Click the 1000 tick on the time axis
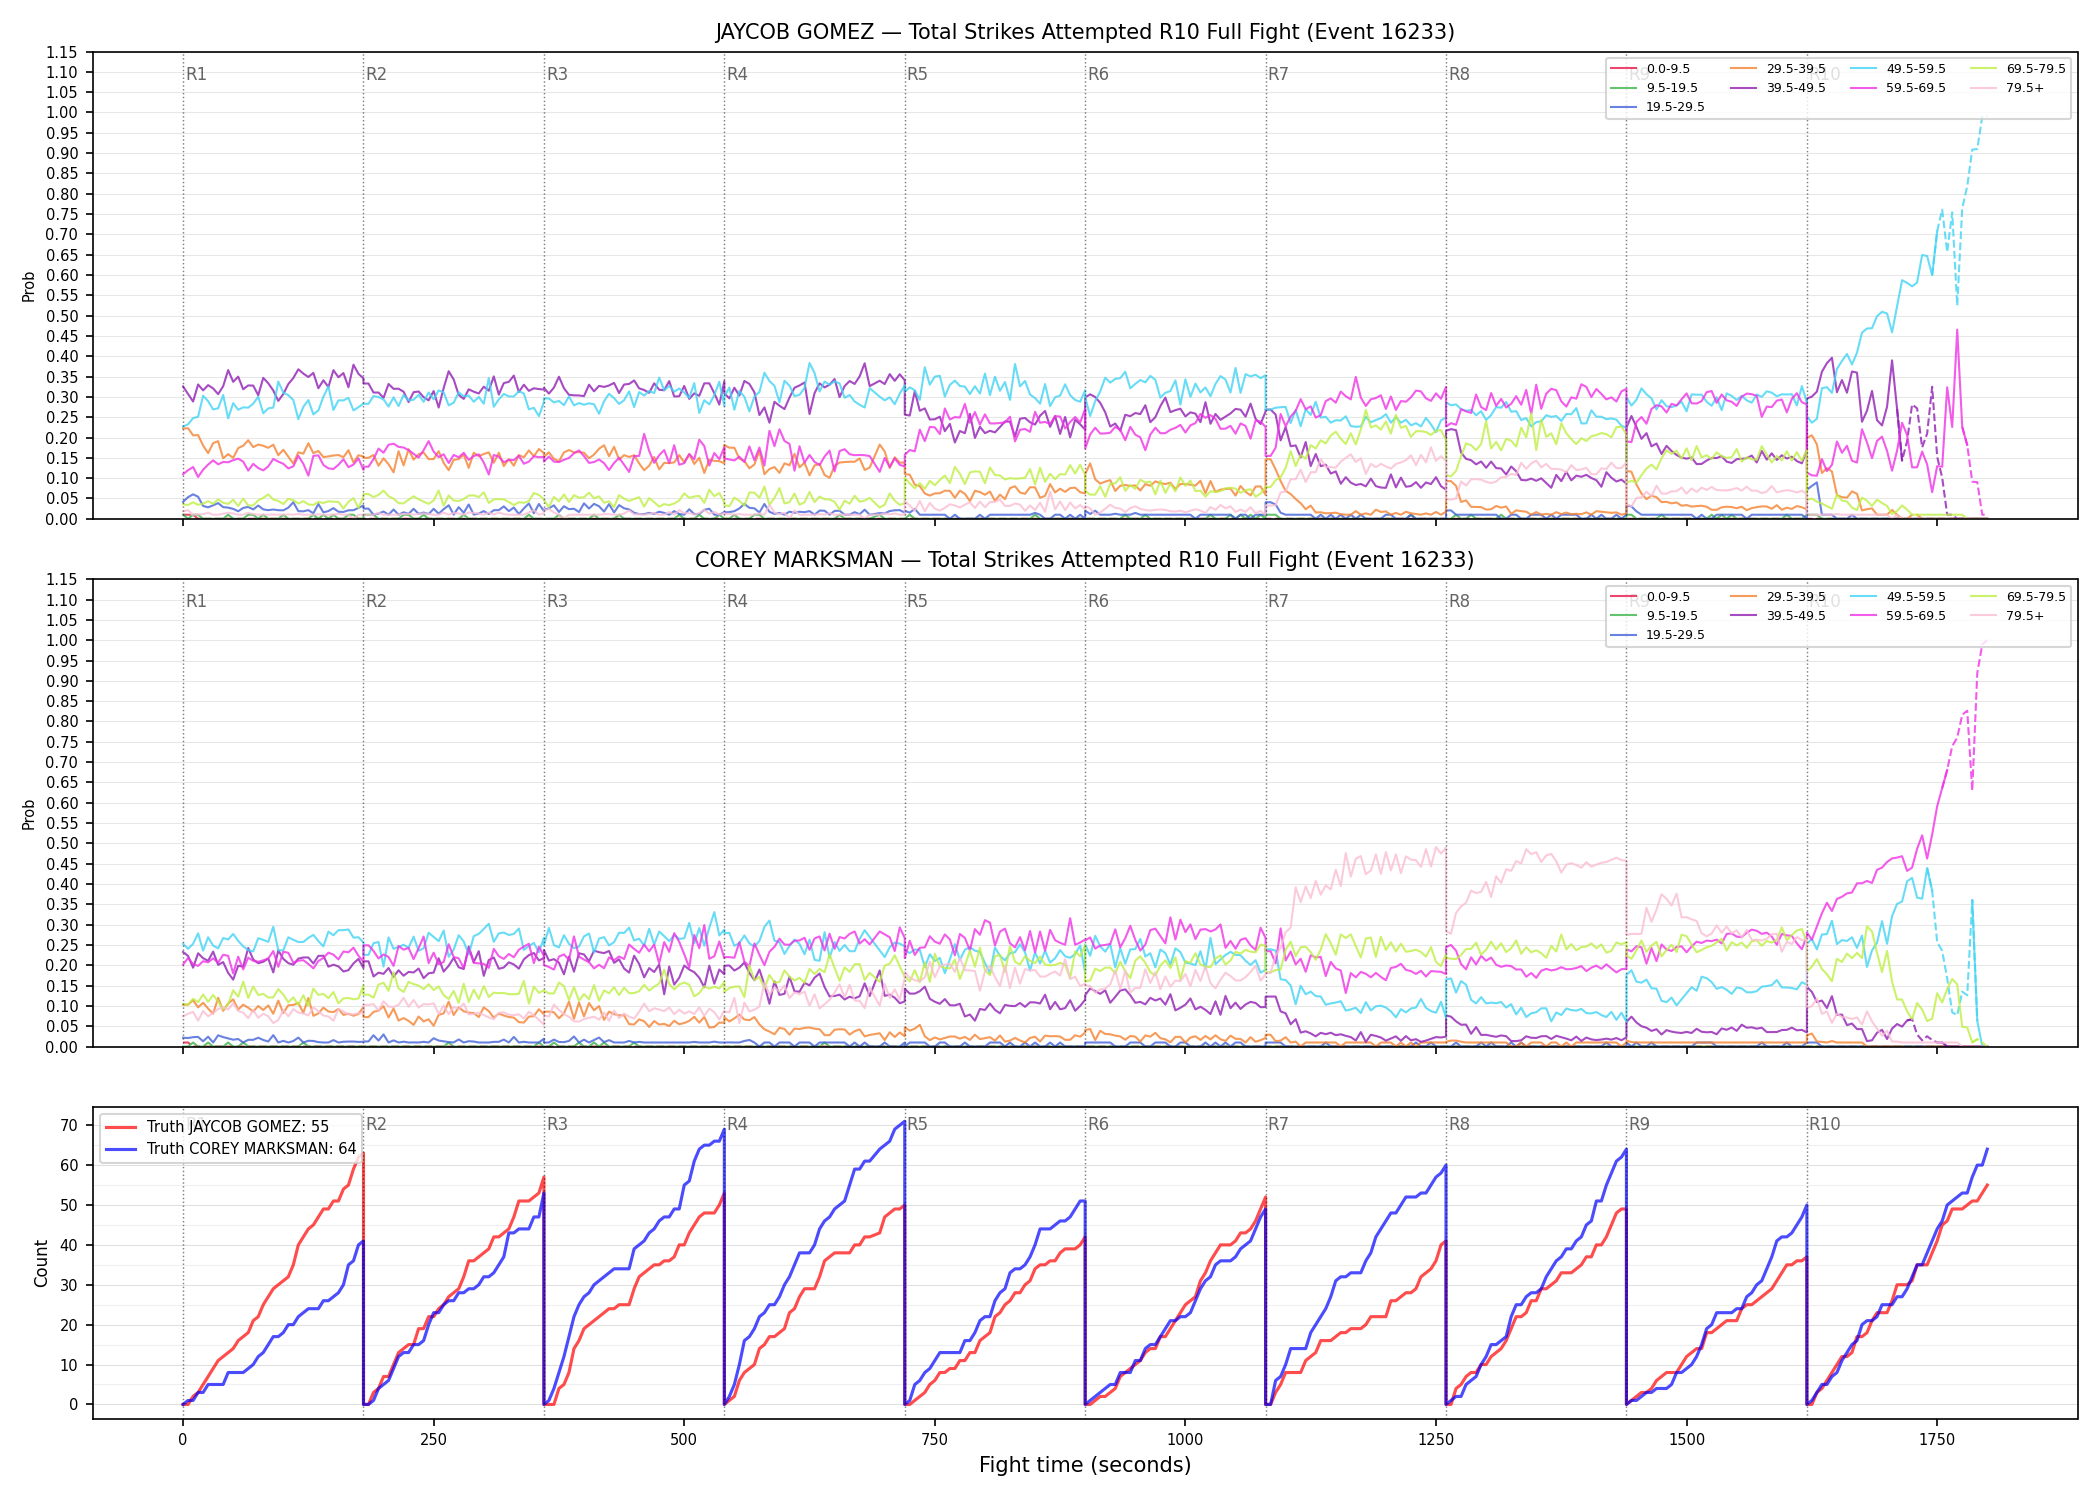 (x=1185, y=1440)
